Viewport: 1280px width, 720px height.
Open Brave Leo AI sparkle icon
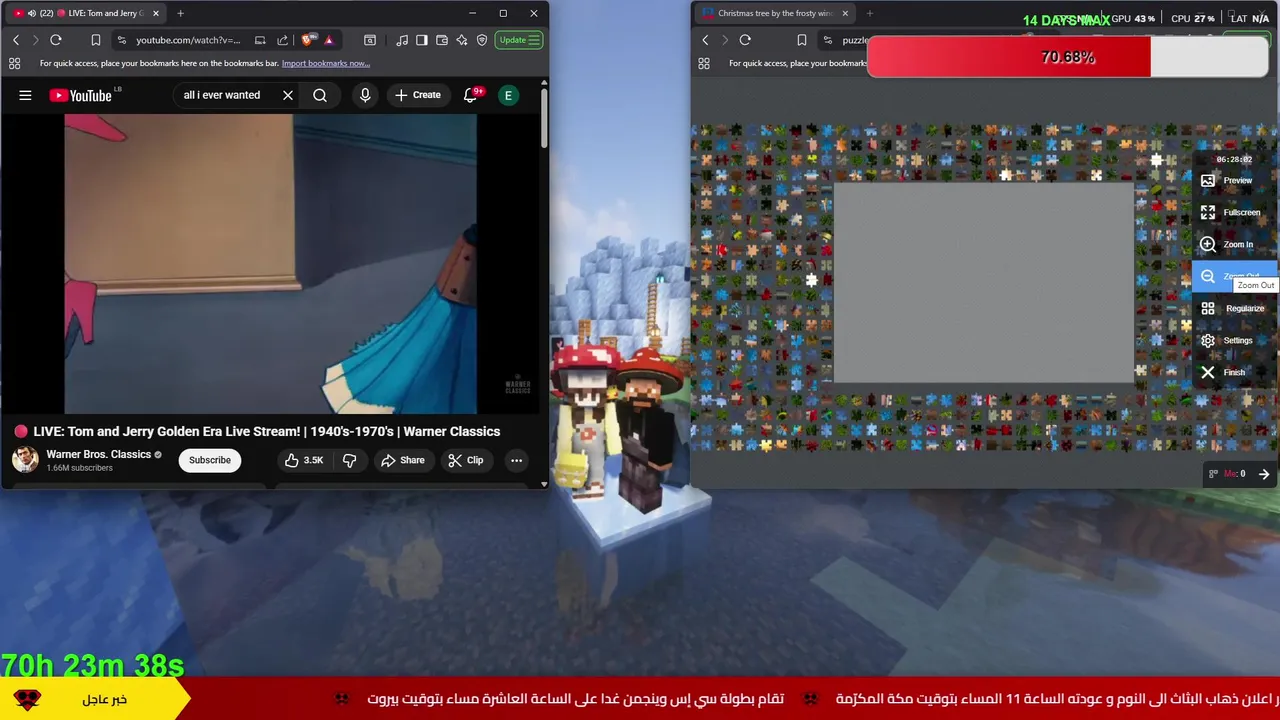[462, 40]
